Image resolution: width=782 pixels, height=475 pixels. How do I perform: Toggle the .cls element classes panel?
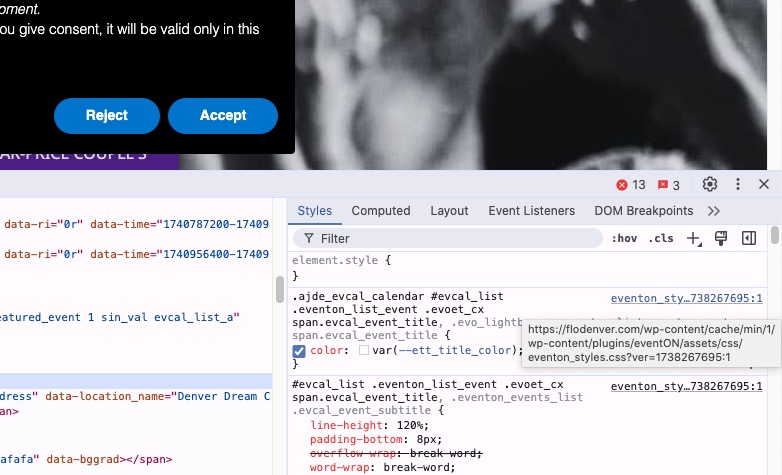[x=661, y=238]
